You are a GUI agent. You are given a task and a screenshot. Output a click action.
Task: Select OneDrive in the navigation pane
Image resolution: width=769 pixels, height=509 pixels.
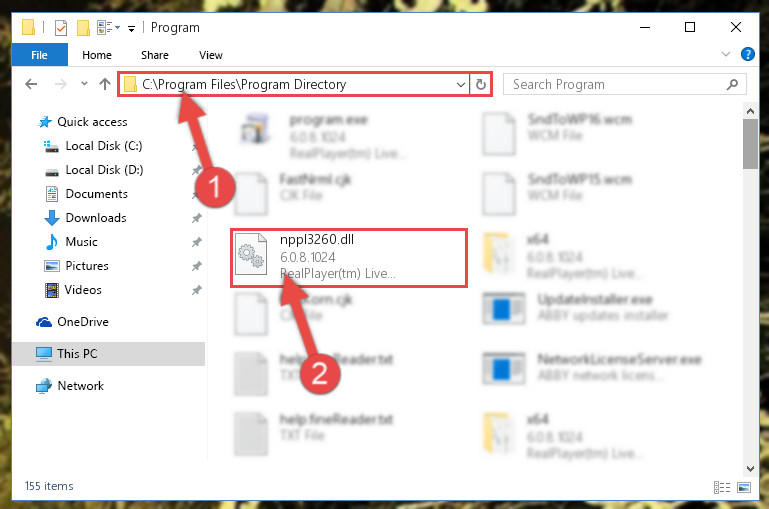[83, 322]
